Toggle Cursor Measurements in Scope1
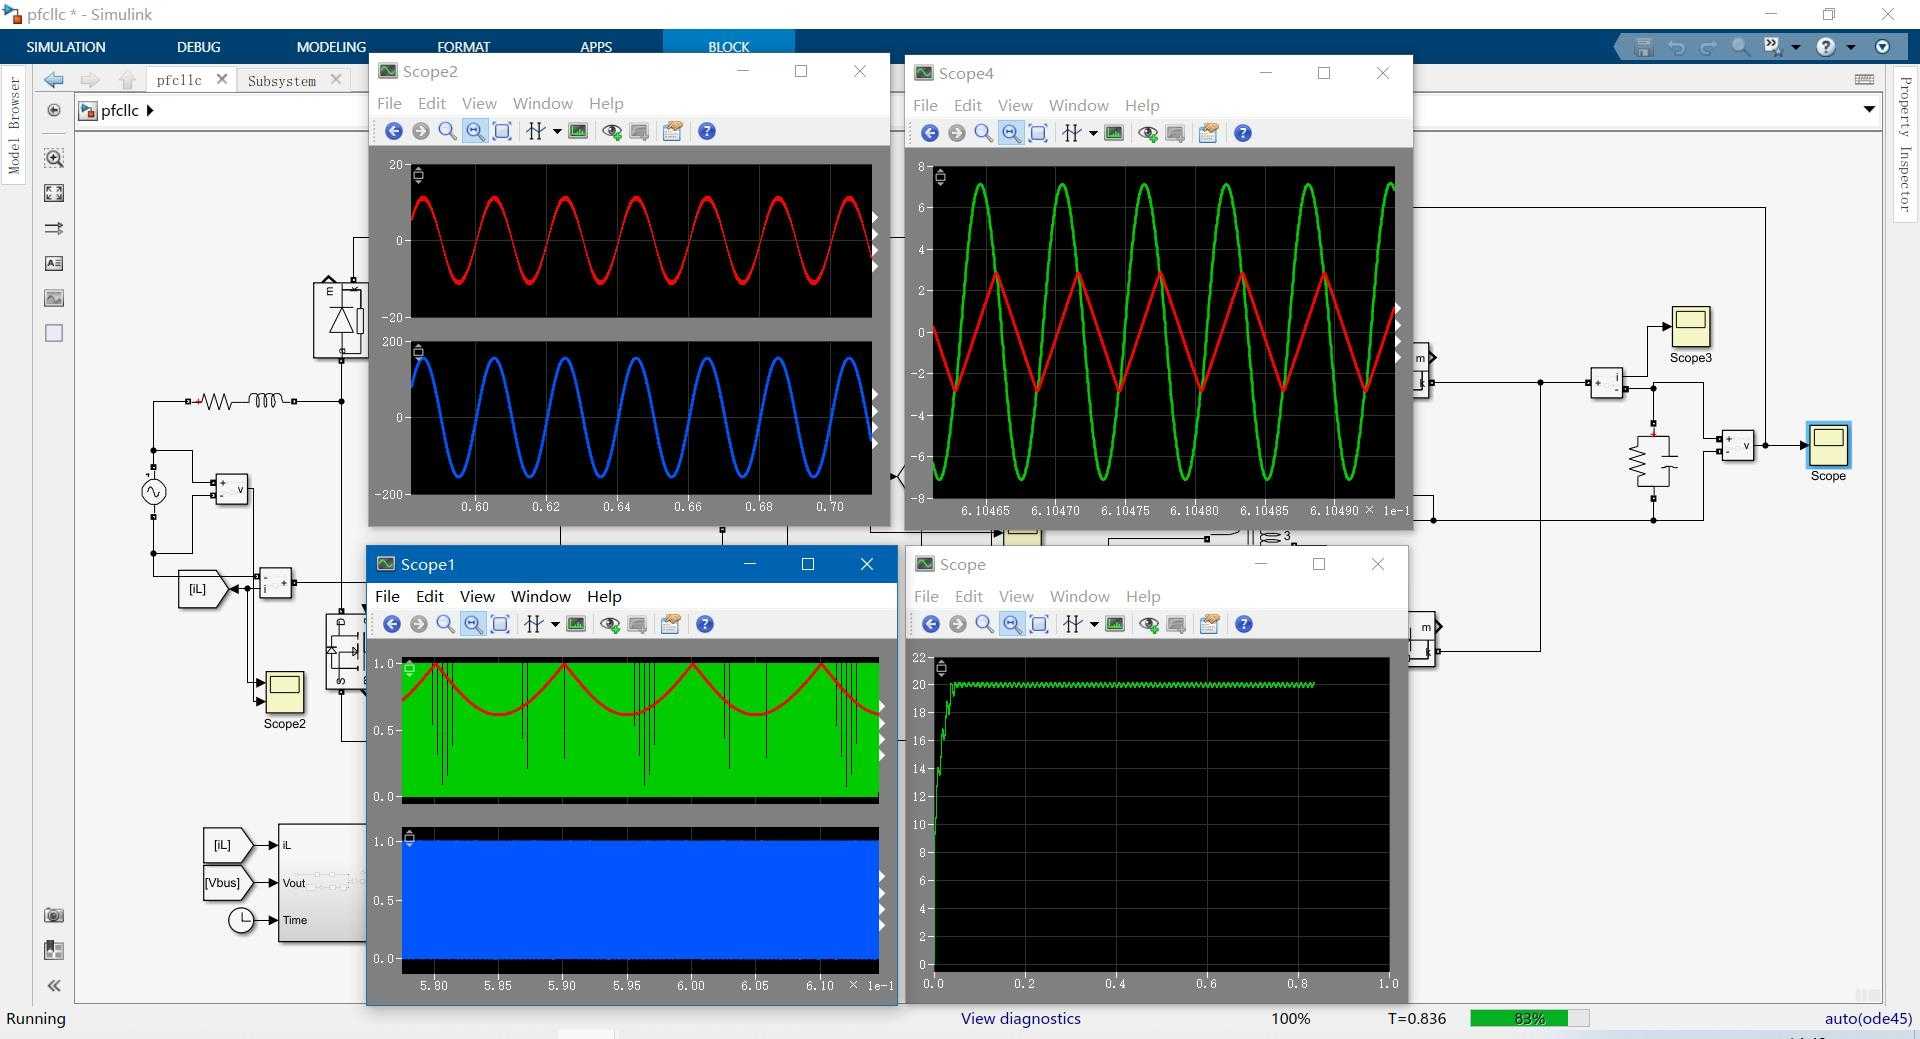Image resolution: width=1920 pixels, height=1039 pixels. tap(534, 623)
